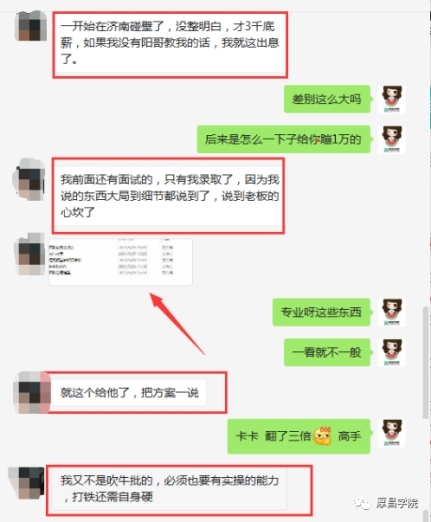Open the shared file list image thumbnail
This screenshot has height=522, width=431.
point(121,262)
